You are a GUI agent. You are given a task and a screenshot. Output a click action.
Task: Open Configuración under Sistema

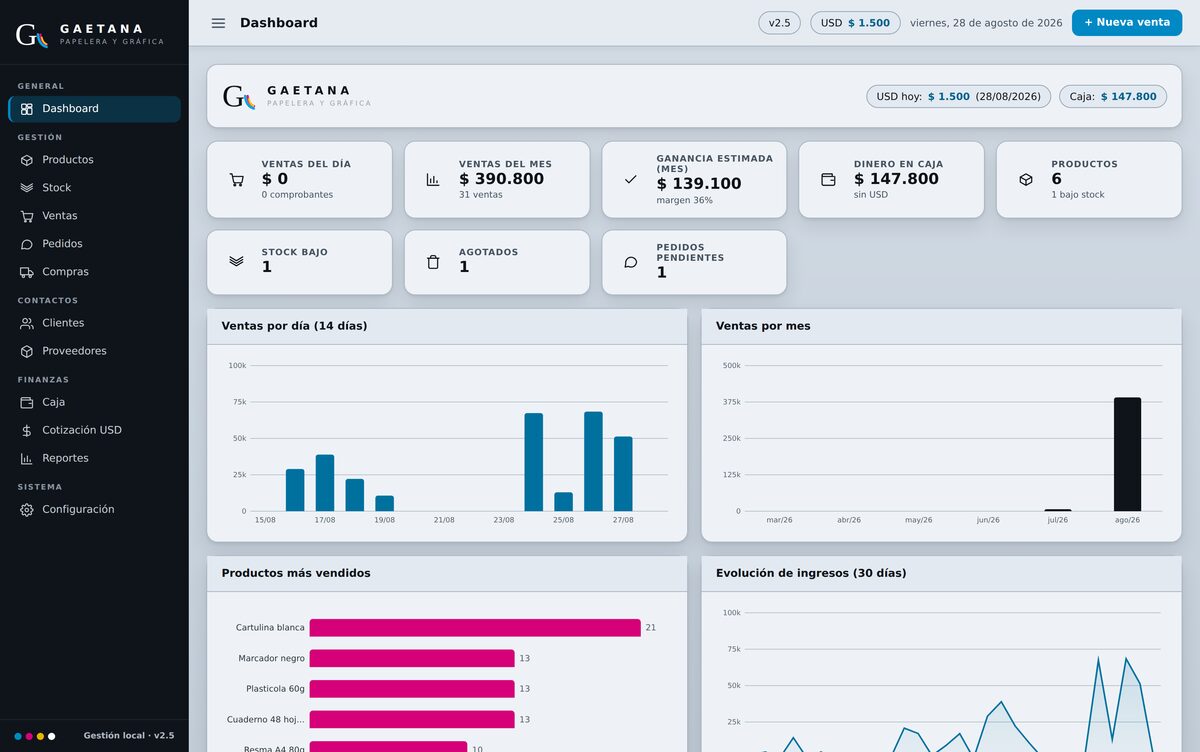[94, 509]
